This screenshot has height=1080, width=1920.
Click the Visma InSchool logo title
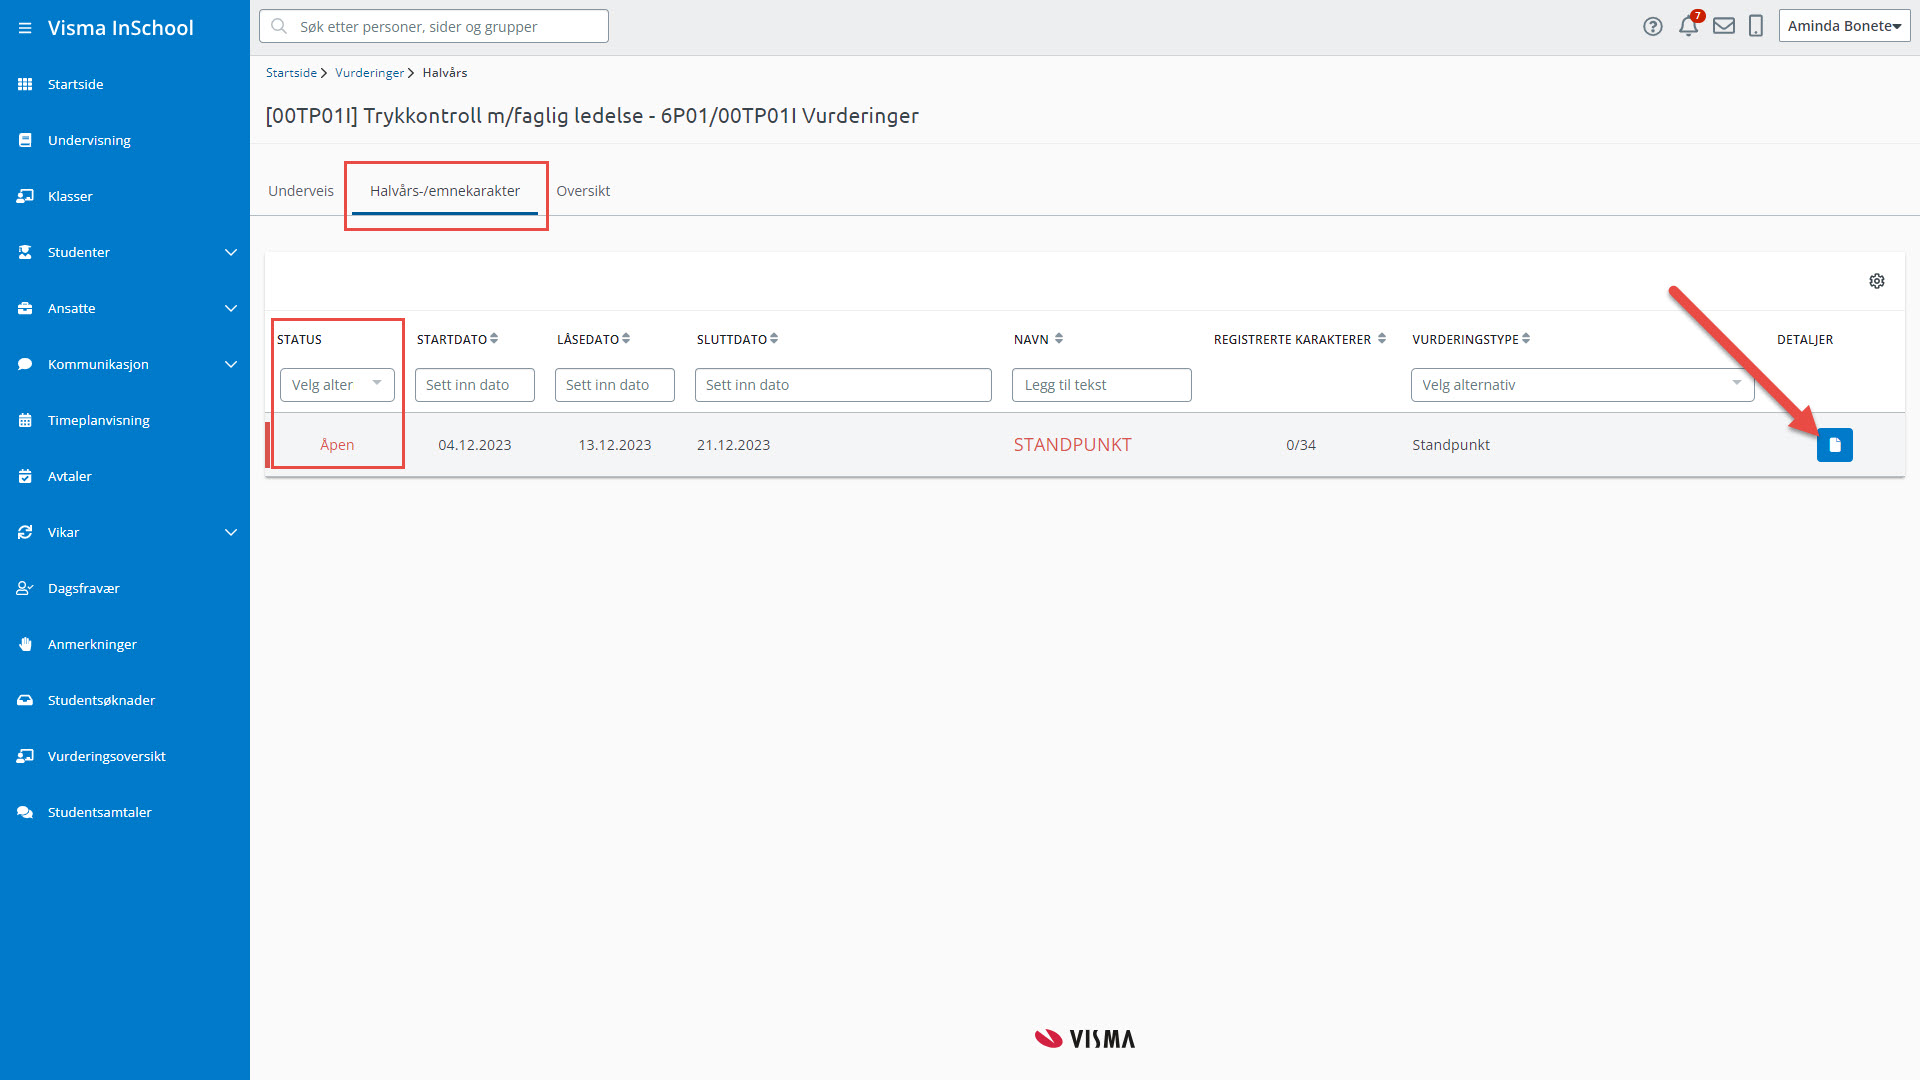click(x=121, y=28)
